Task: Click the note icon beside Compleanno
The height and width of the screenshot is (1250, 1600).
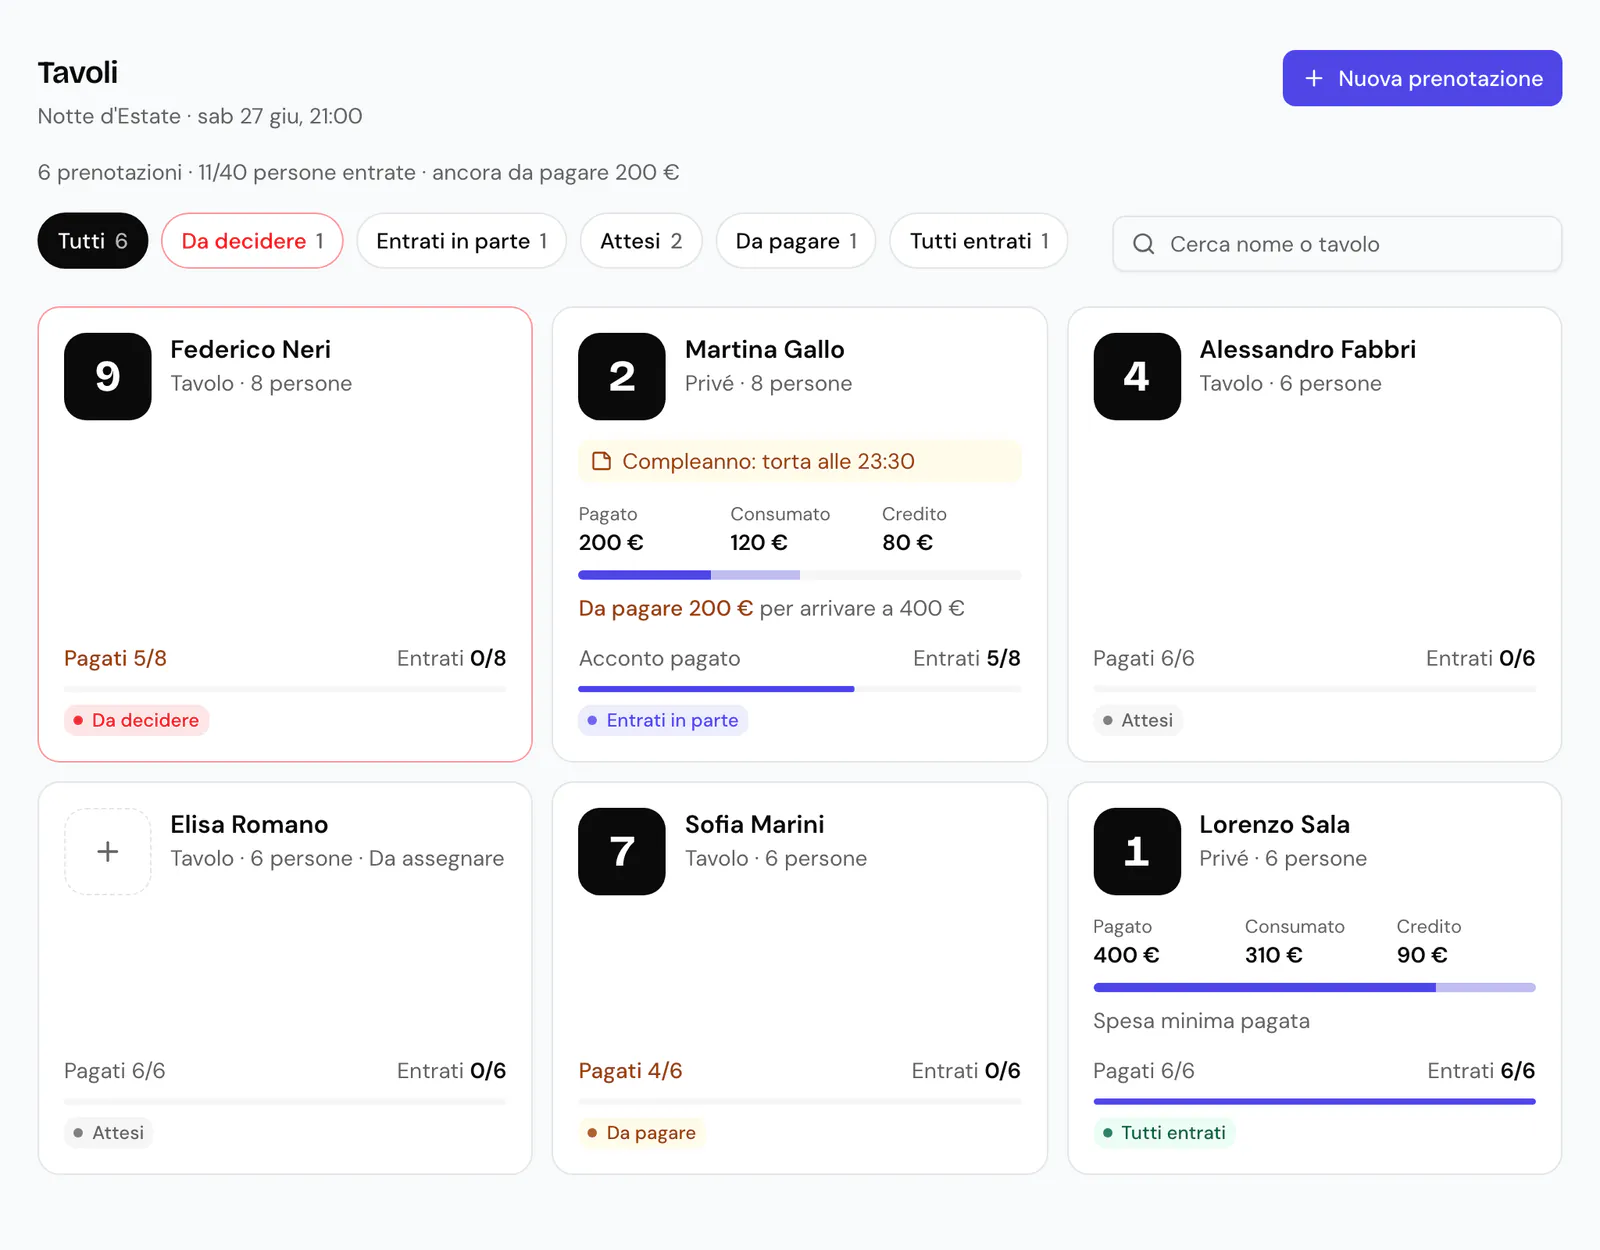Action: coord(601,461)
